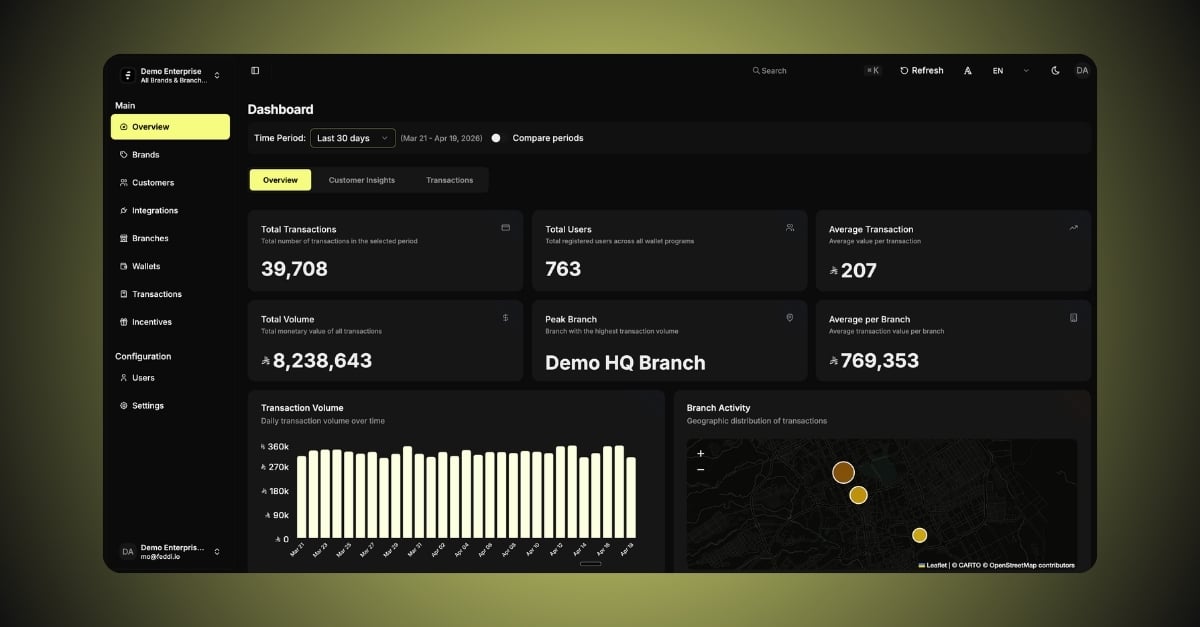Click the Settings gear icon in sidebar
Screen dimensions: 1200x627
[123, 406]
